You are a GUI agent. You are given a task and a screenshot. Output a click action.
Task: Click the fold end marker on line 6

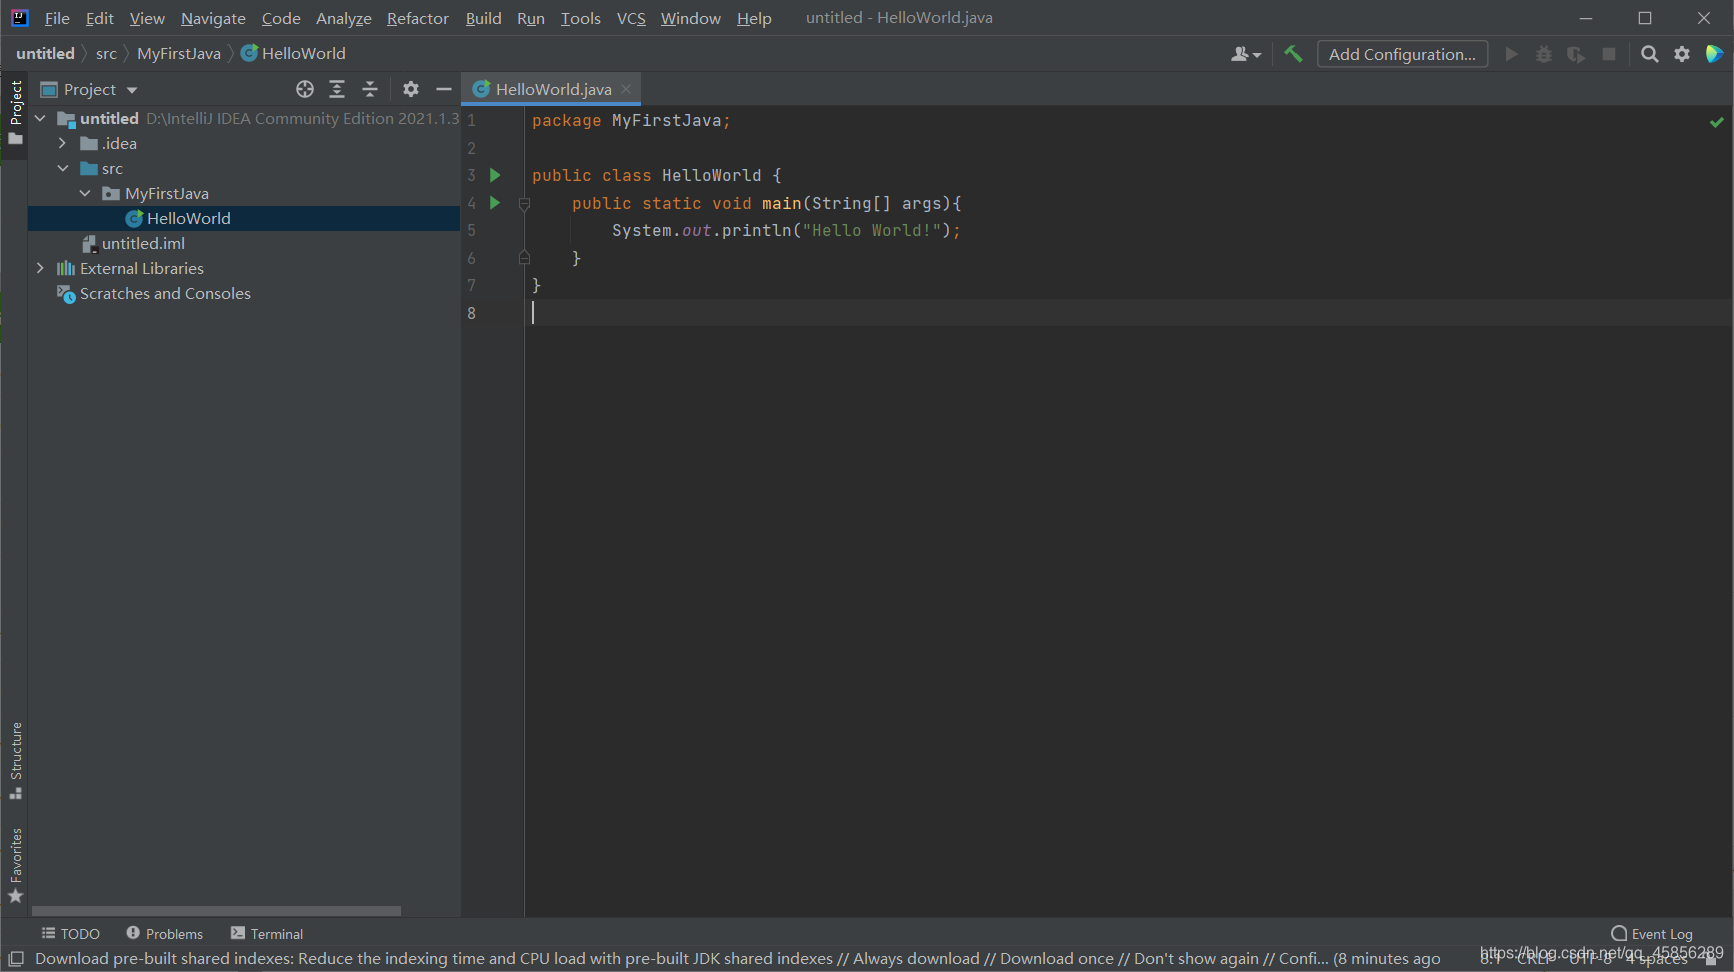pos(524,258)
